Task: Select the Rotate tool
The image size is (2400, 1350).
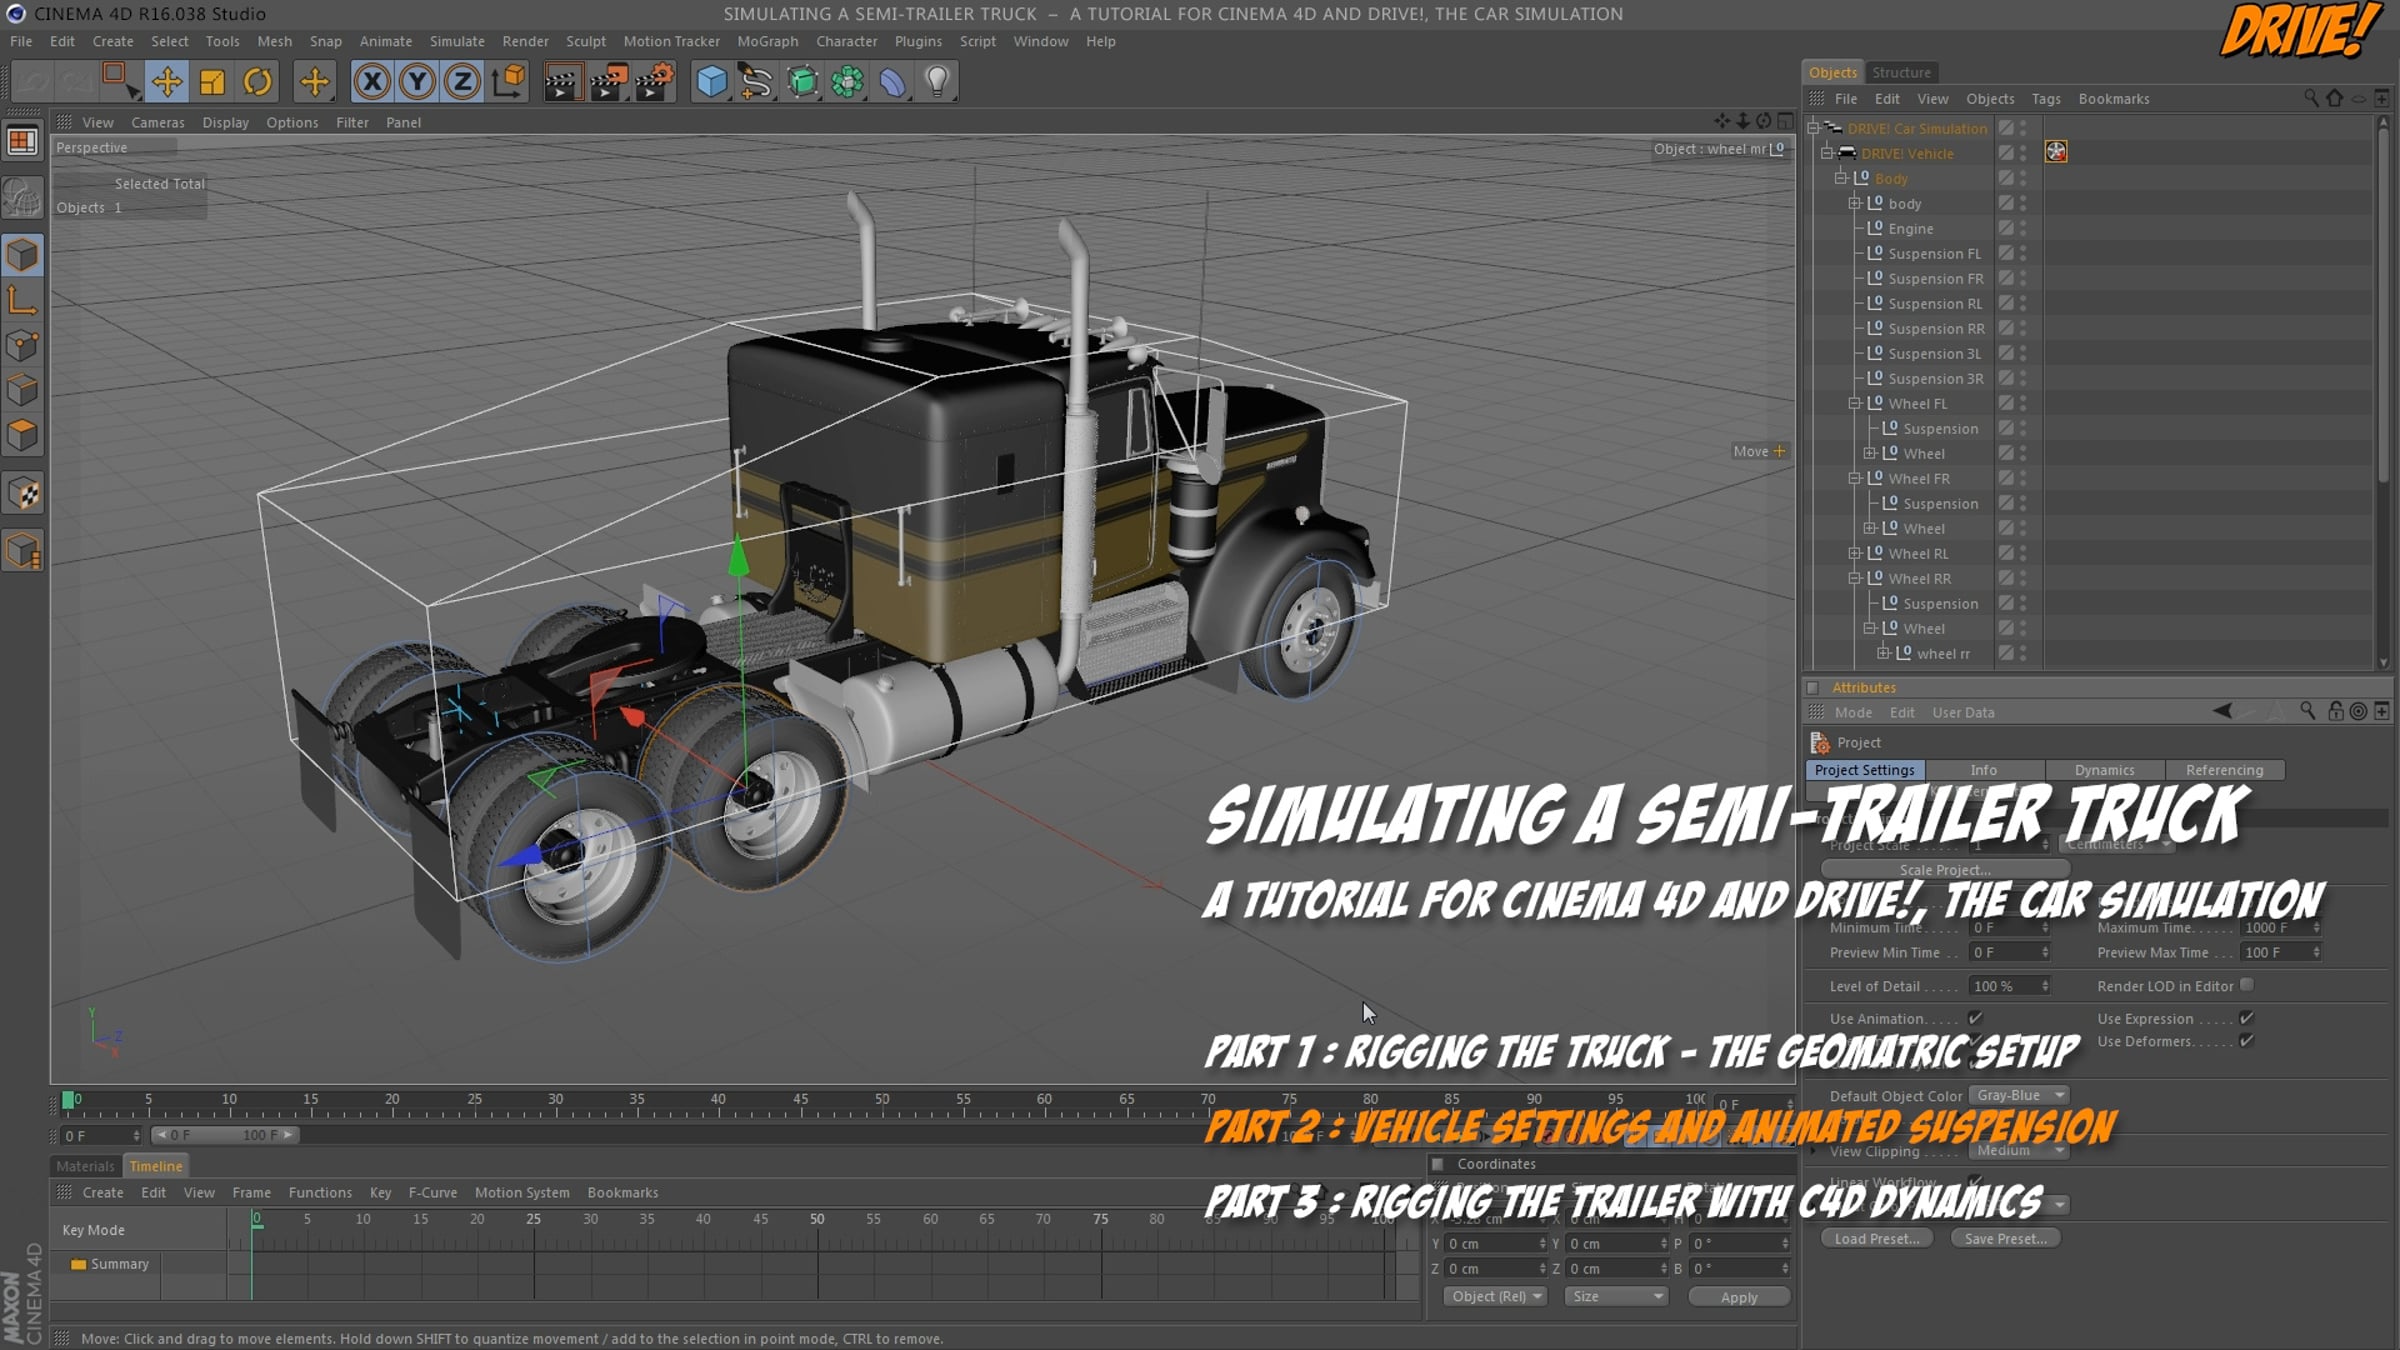Action: (x=257, y=82)
